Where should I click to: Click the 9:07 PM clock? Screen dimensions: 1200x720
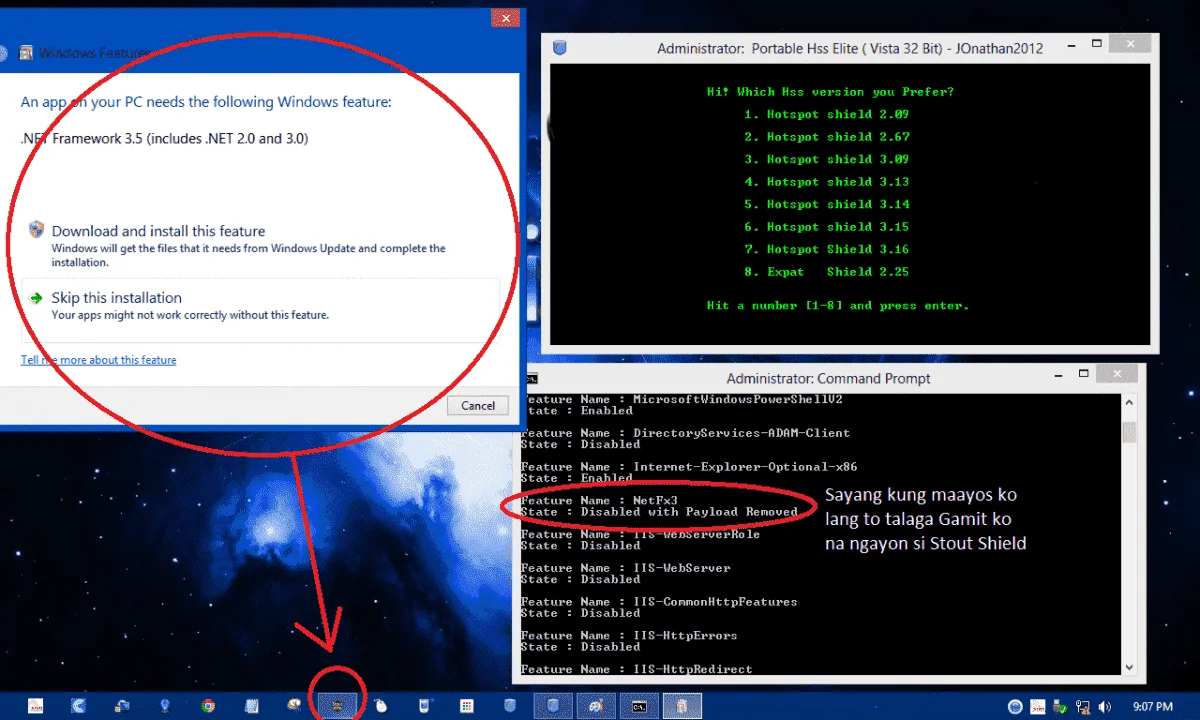click(x=1153, y=706)
